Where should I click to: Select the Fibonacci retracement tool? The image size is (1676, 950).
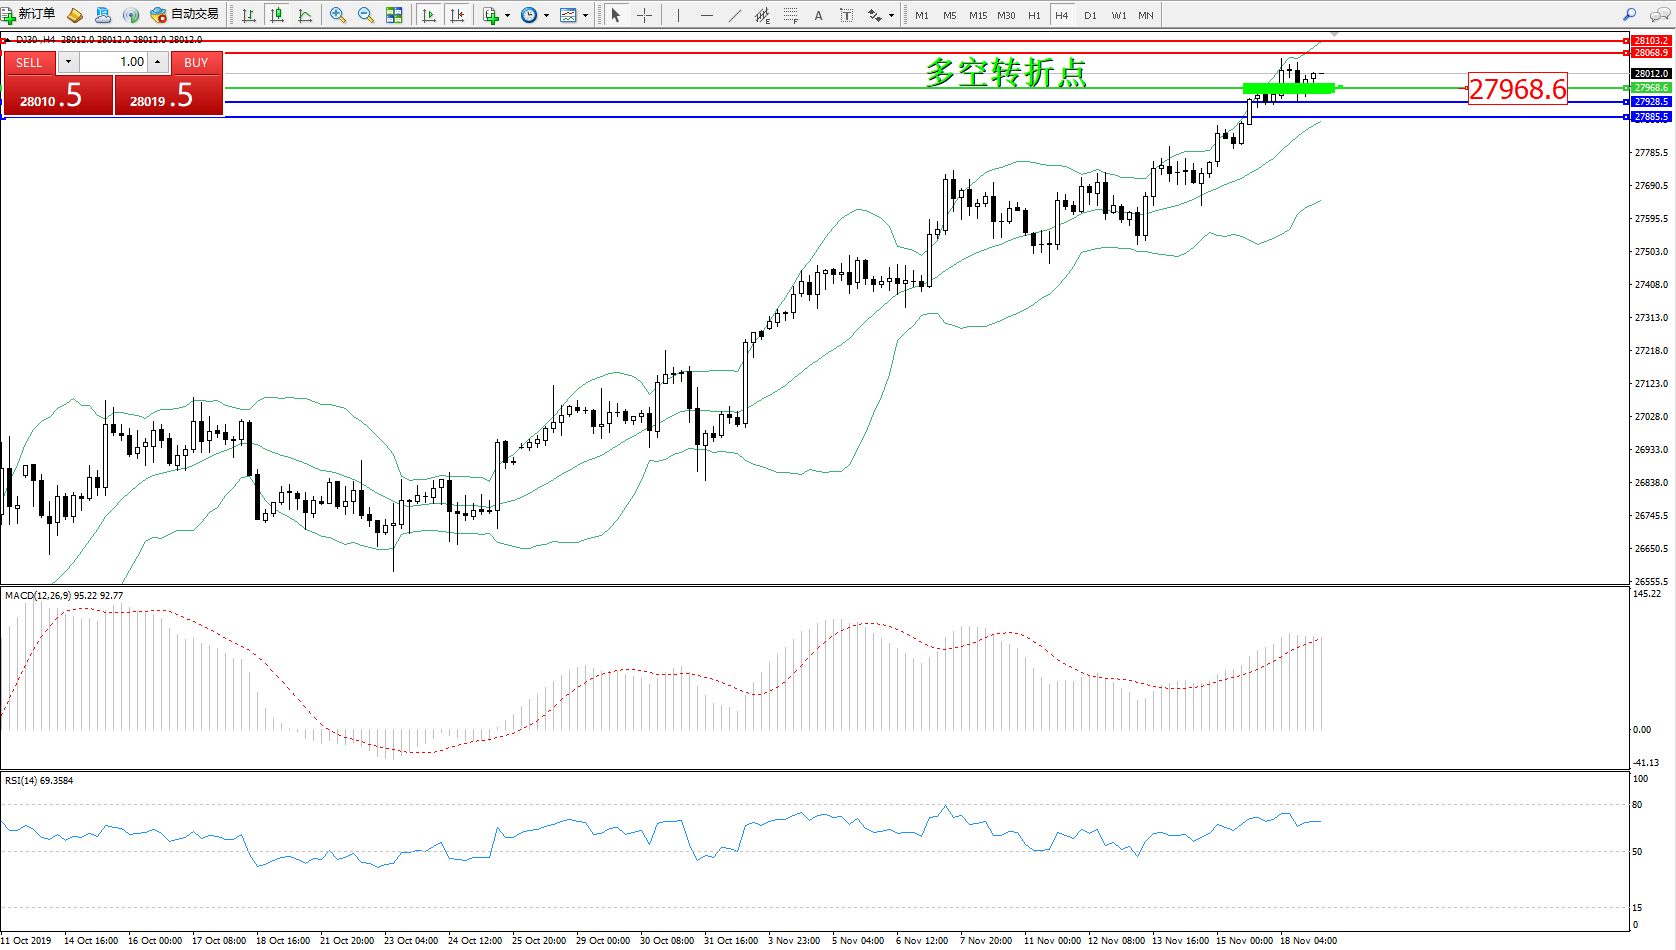tap(791, 15)
